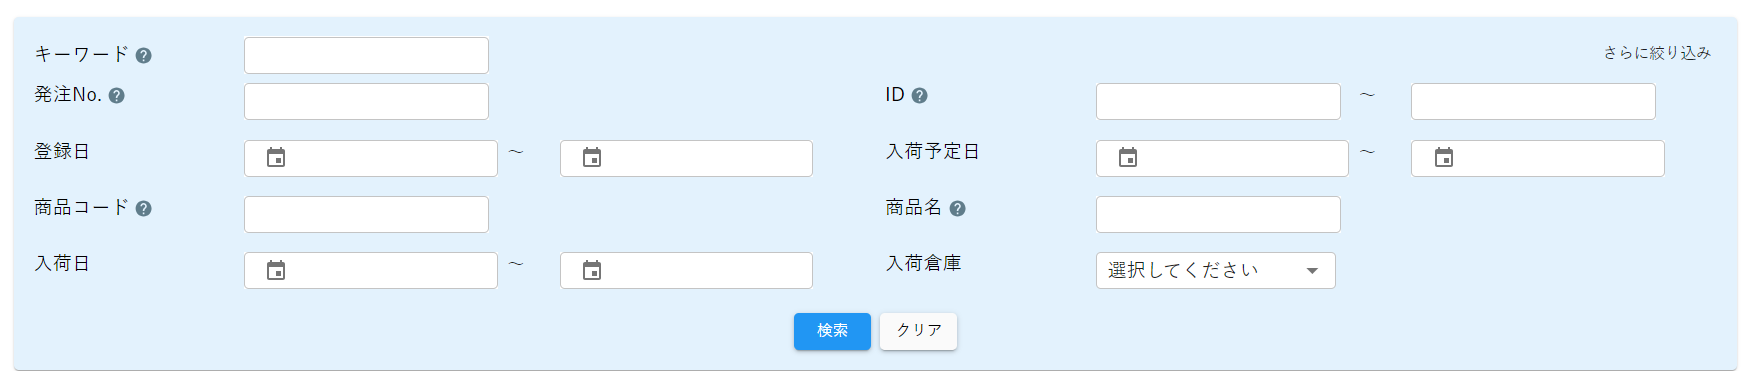Focus the 発注No. input field

click(x=366, y=101)
